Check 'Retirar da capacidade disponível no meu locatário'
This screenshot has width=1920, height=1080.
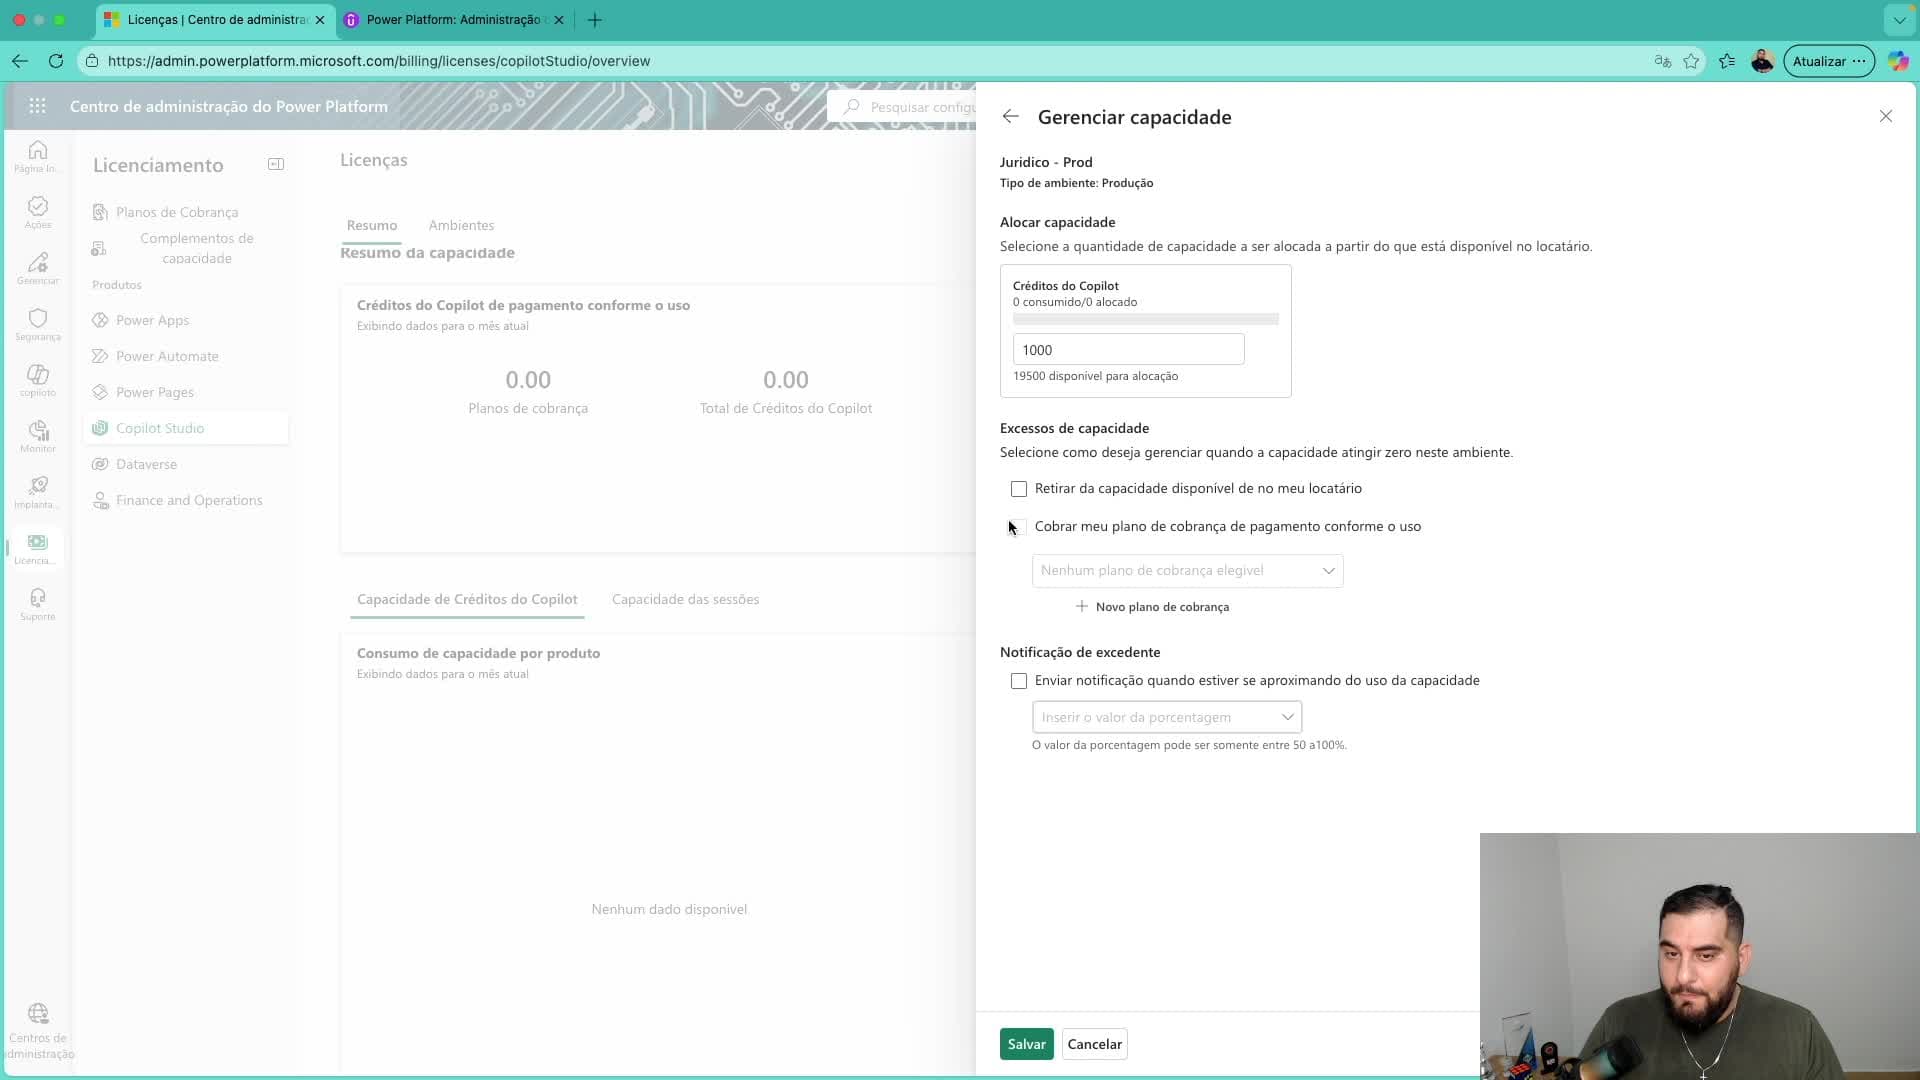point(1019,489)
